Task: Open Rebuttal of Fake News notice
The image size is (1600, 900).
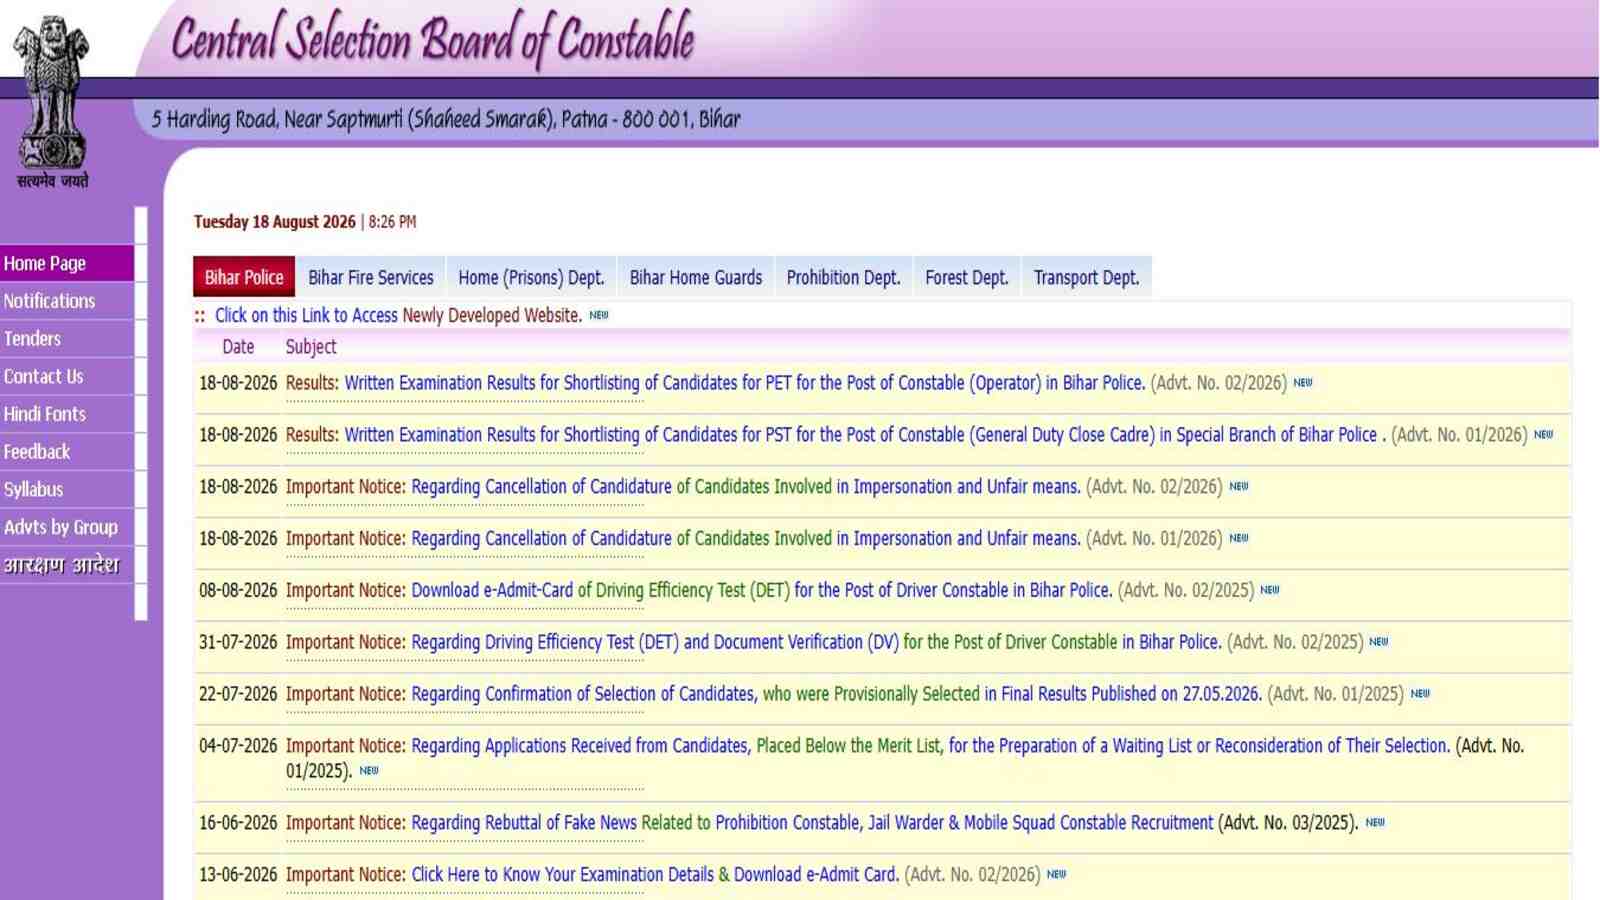Action: (812, 823)
